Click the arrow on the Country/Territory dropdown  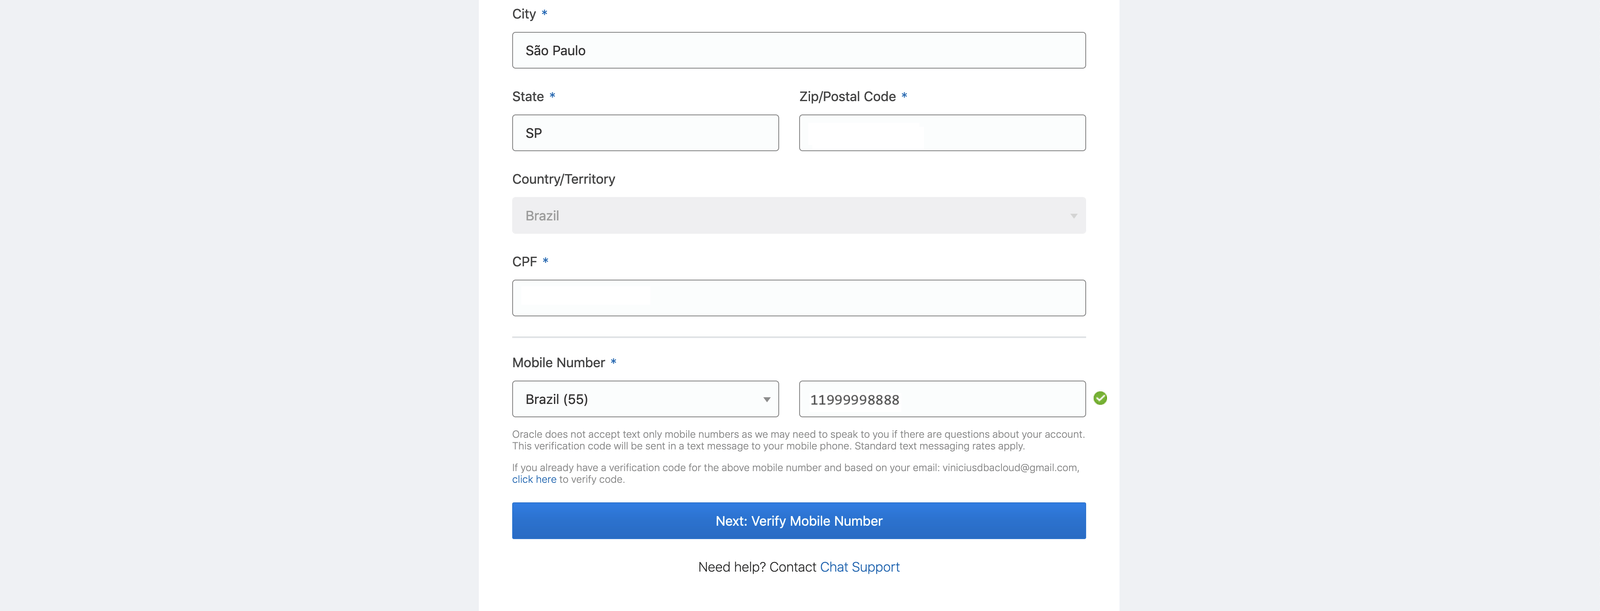1073,216
